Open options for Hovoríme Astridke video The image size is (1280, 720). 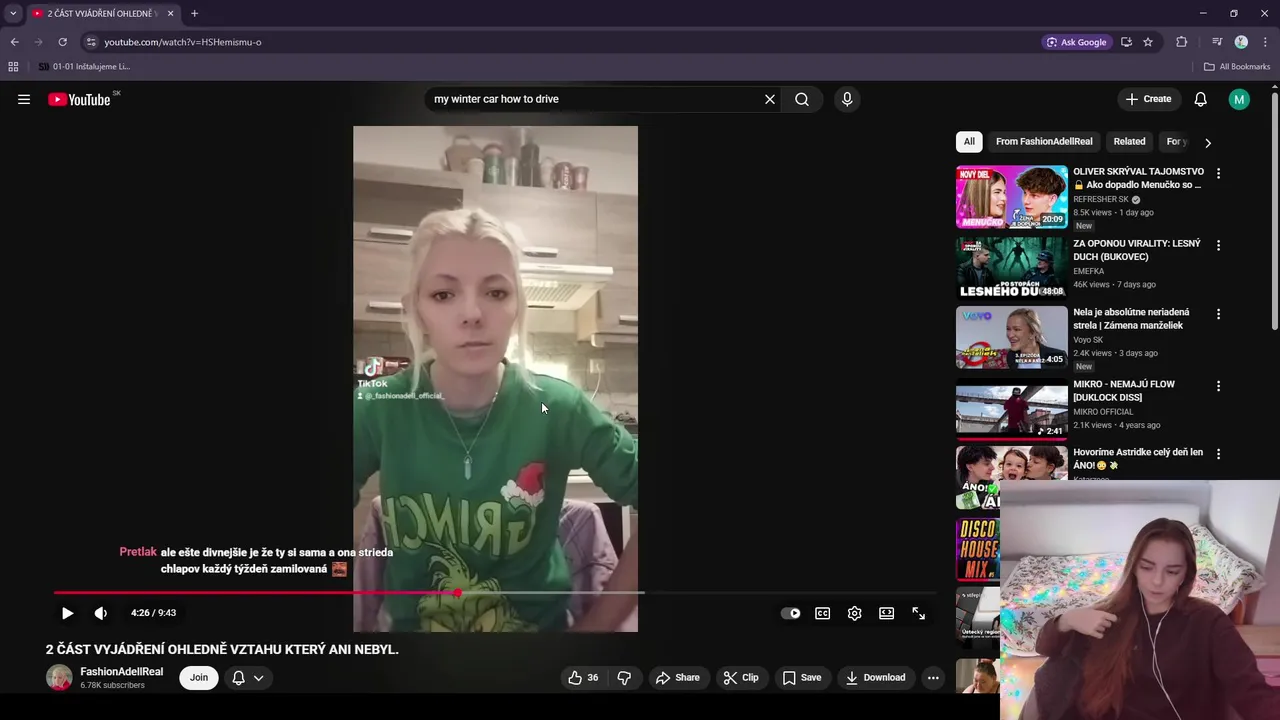(1218, 454)
